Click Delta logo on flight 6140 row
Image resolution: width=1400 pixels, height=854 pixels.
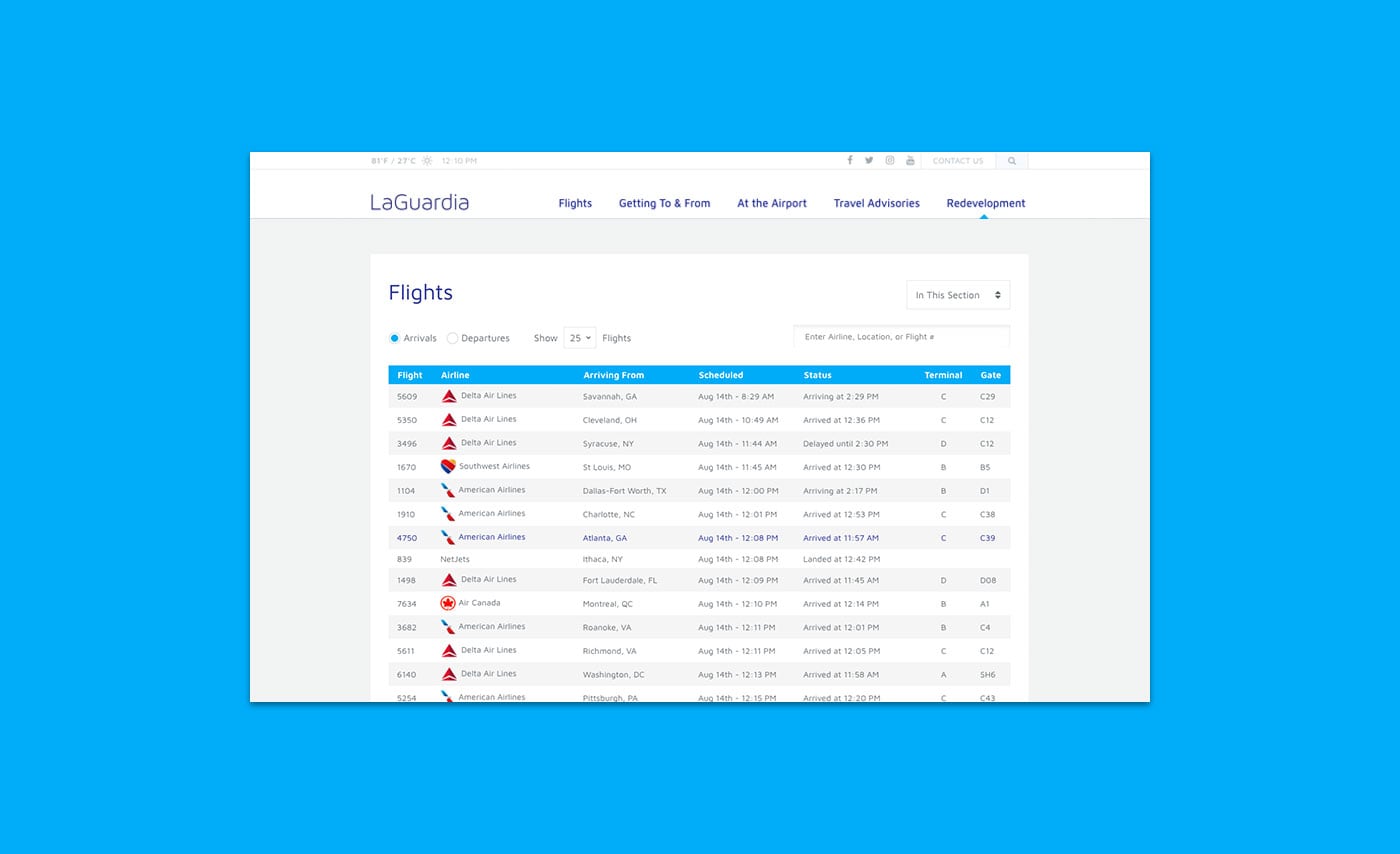449,674
